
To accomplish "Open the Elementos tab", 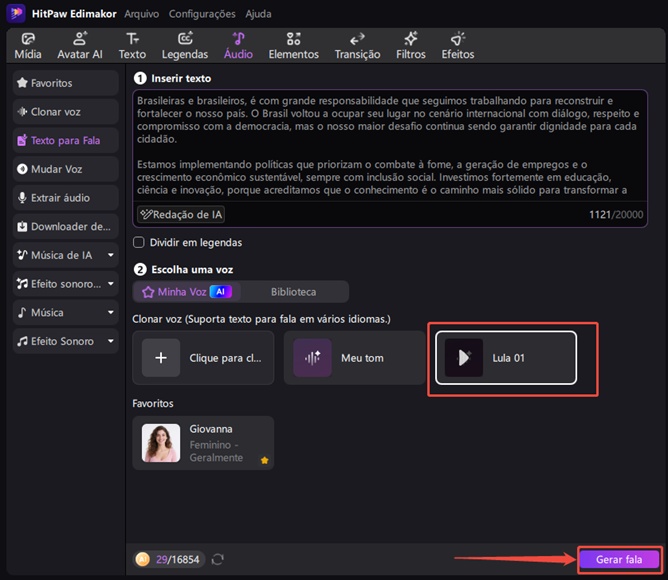I will [294, 46].
